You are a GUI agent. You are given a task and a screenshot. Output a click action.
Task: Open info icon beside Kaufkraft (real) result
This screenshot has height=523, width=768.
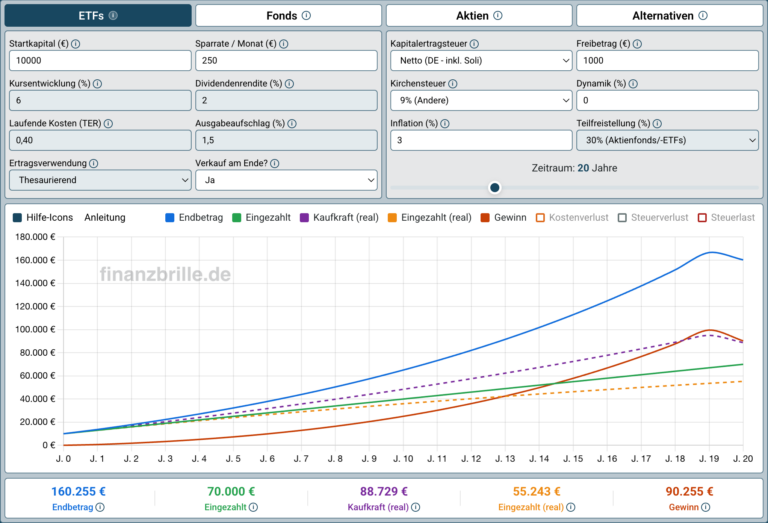415,507
